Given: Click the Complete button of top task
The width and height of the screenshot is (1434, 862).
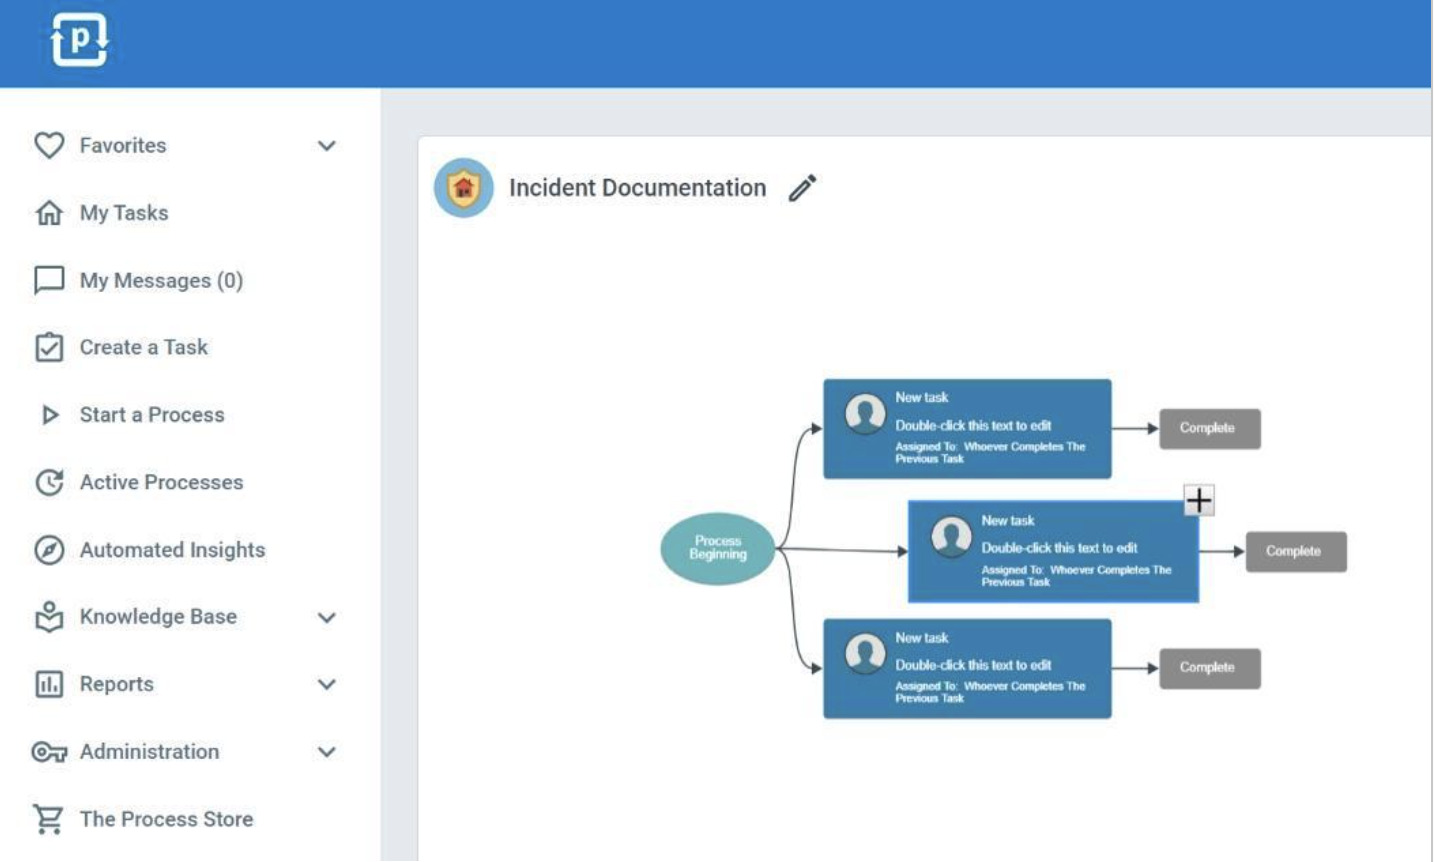Looking at the screenshot, I should coord(1210,428).
